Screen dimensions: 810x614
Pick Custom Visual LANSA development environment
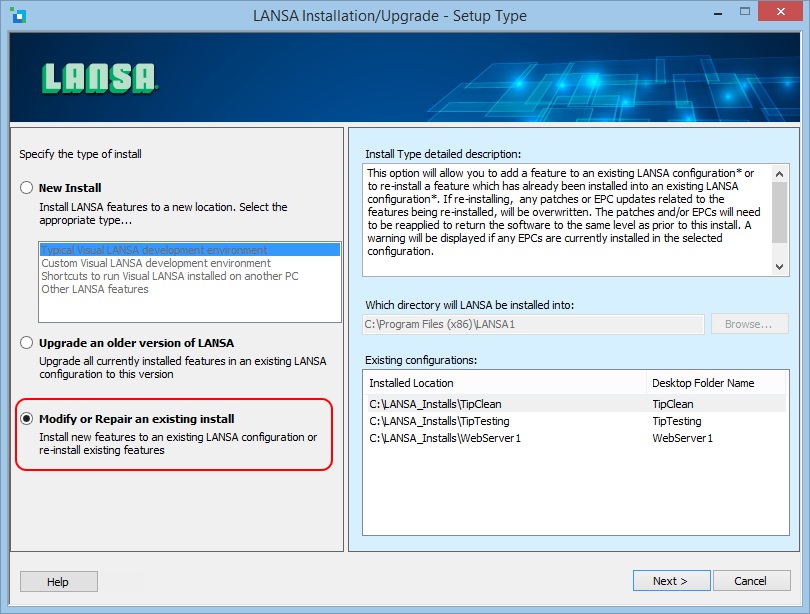pos(190,263)
